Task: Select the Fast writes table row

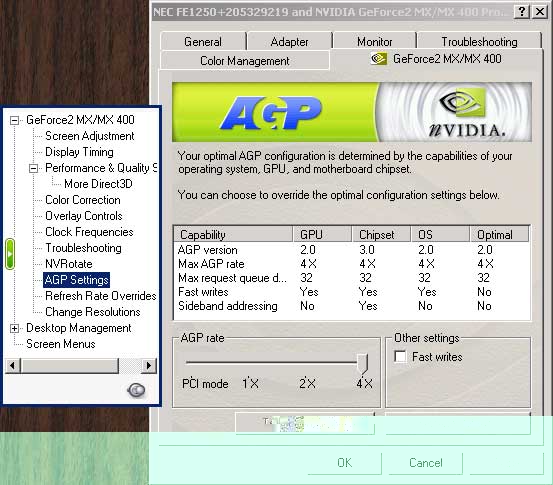Action: pyautogui.click(x=352, y=292)
